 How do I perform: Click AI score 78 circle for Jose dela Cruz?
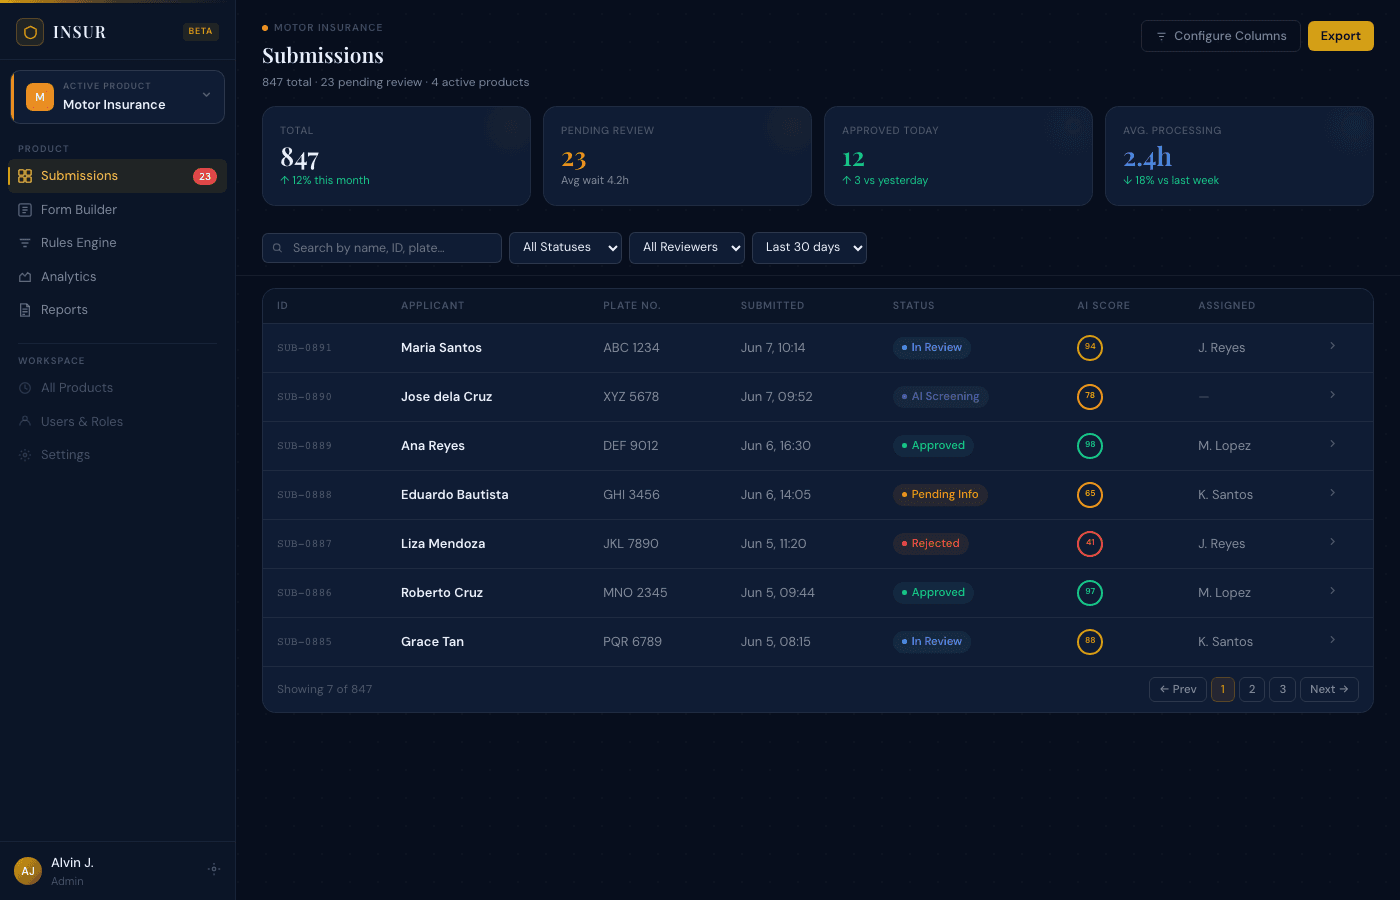click(1090, 397)
